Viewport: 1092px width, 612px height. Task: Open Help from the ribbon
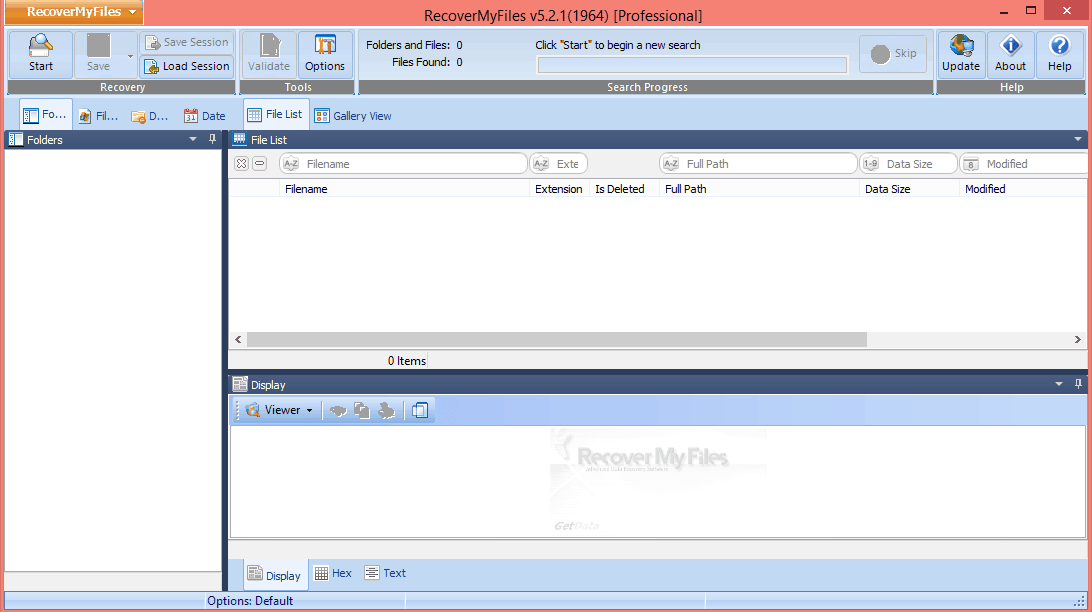(1060, 54)
